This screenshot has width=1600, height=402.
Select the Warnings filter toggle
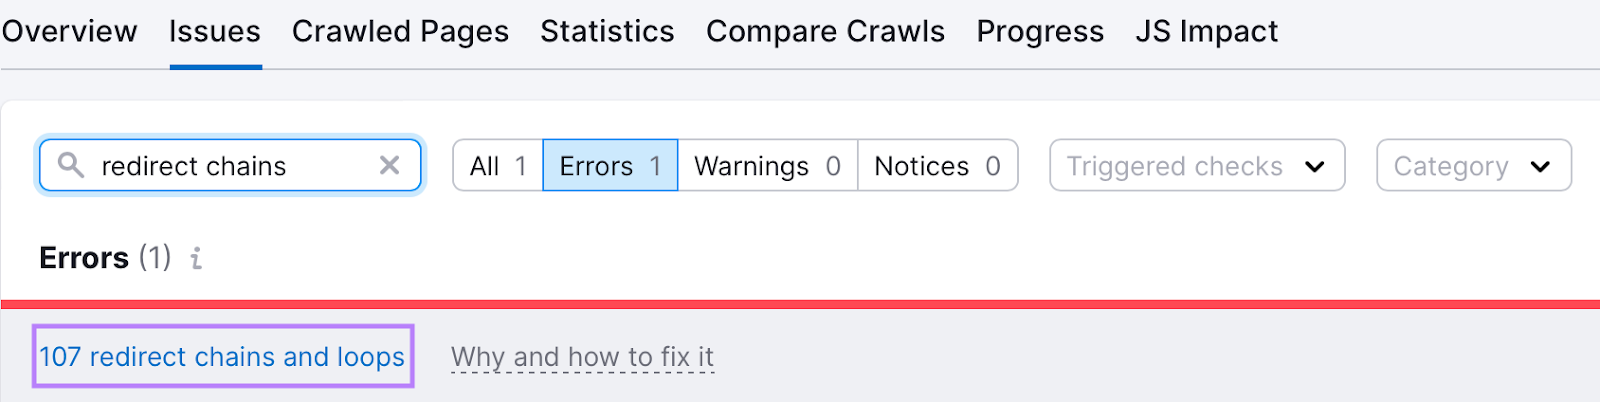[x=768, y=165]
